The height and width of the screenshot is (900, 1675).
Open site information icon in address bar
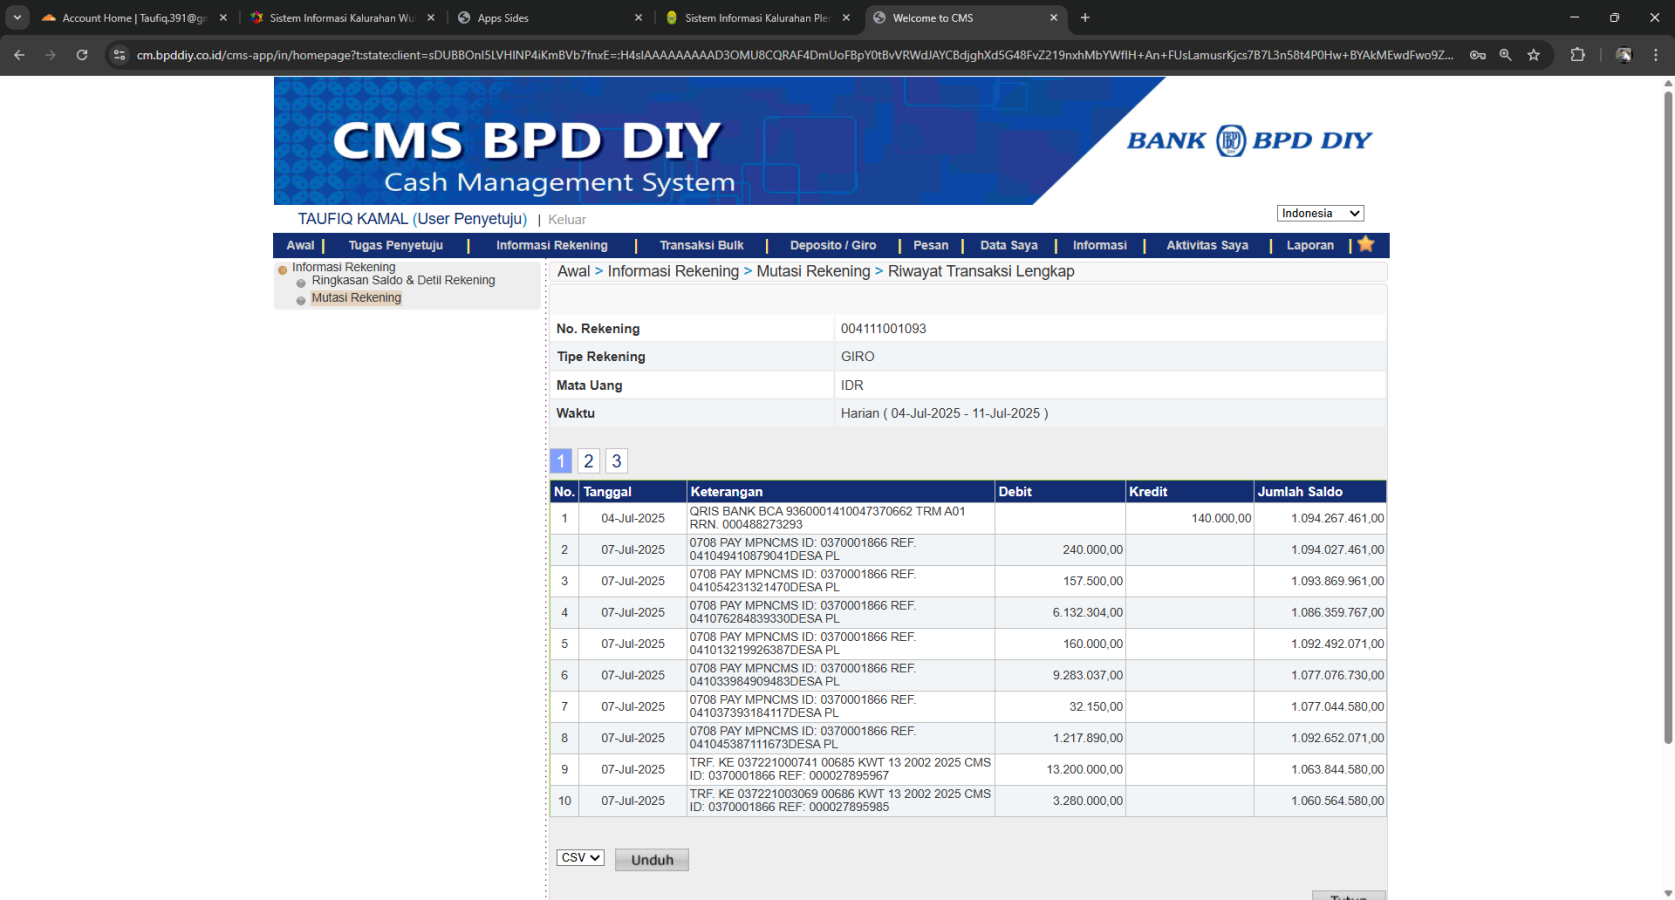click(x=119, y=55)
